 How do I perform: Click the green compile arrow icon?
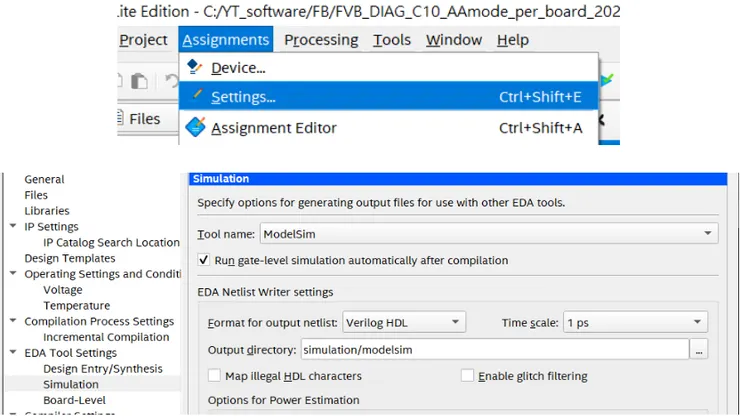(607, 80)
